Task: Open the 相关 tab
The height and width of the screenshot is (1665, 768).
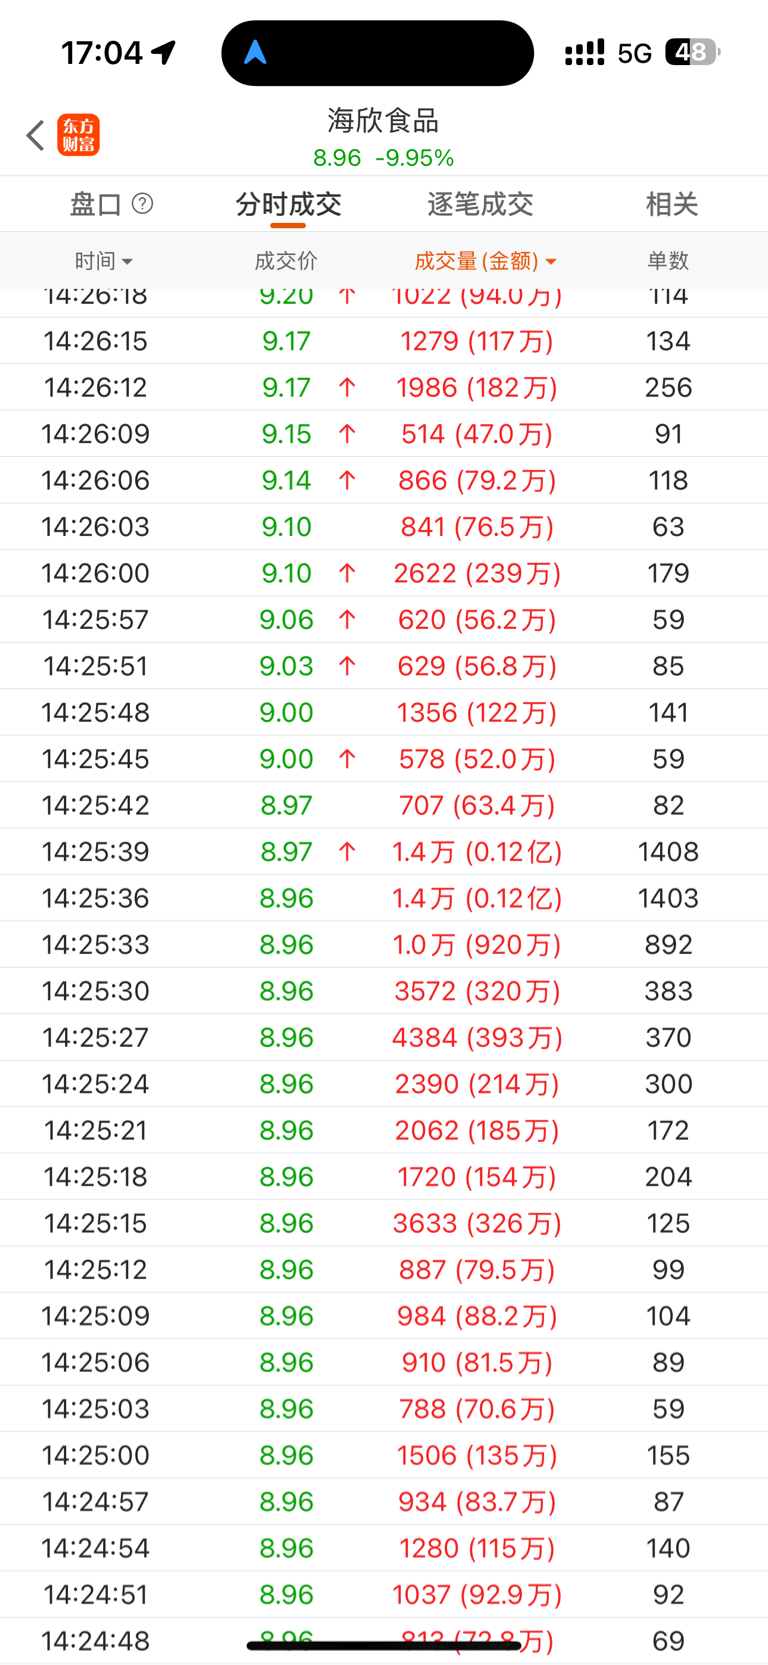Action: [x=671, y=204]
